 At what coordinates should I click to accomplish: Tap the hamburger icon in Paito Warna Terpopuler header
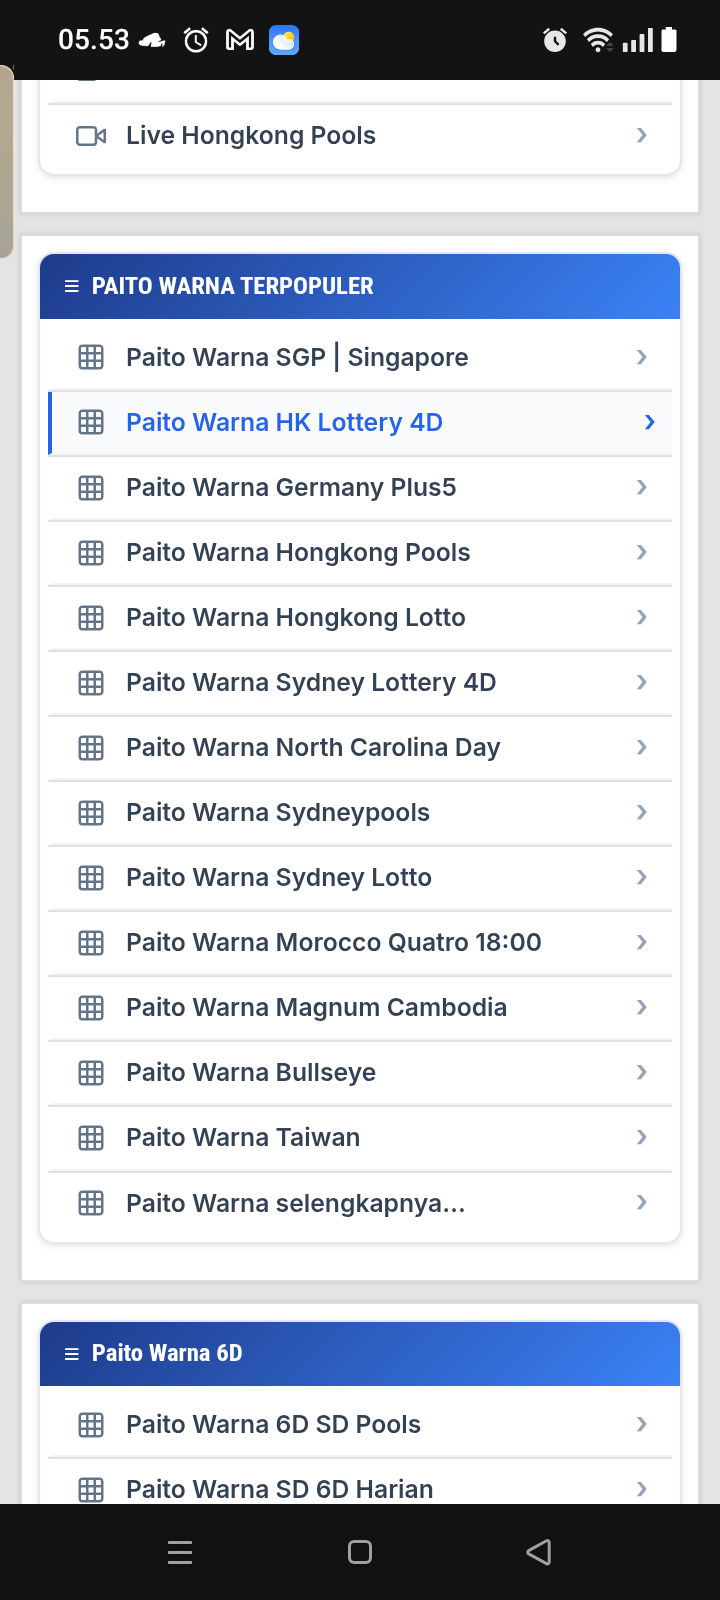[x=71, y=287]
